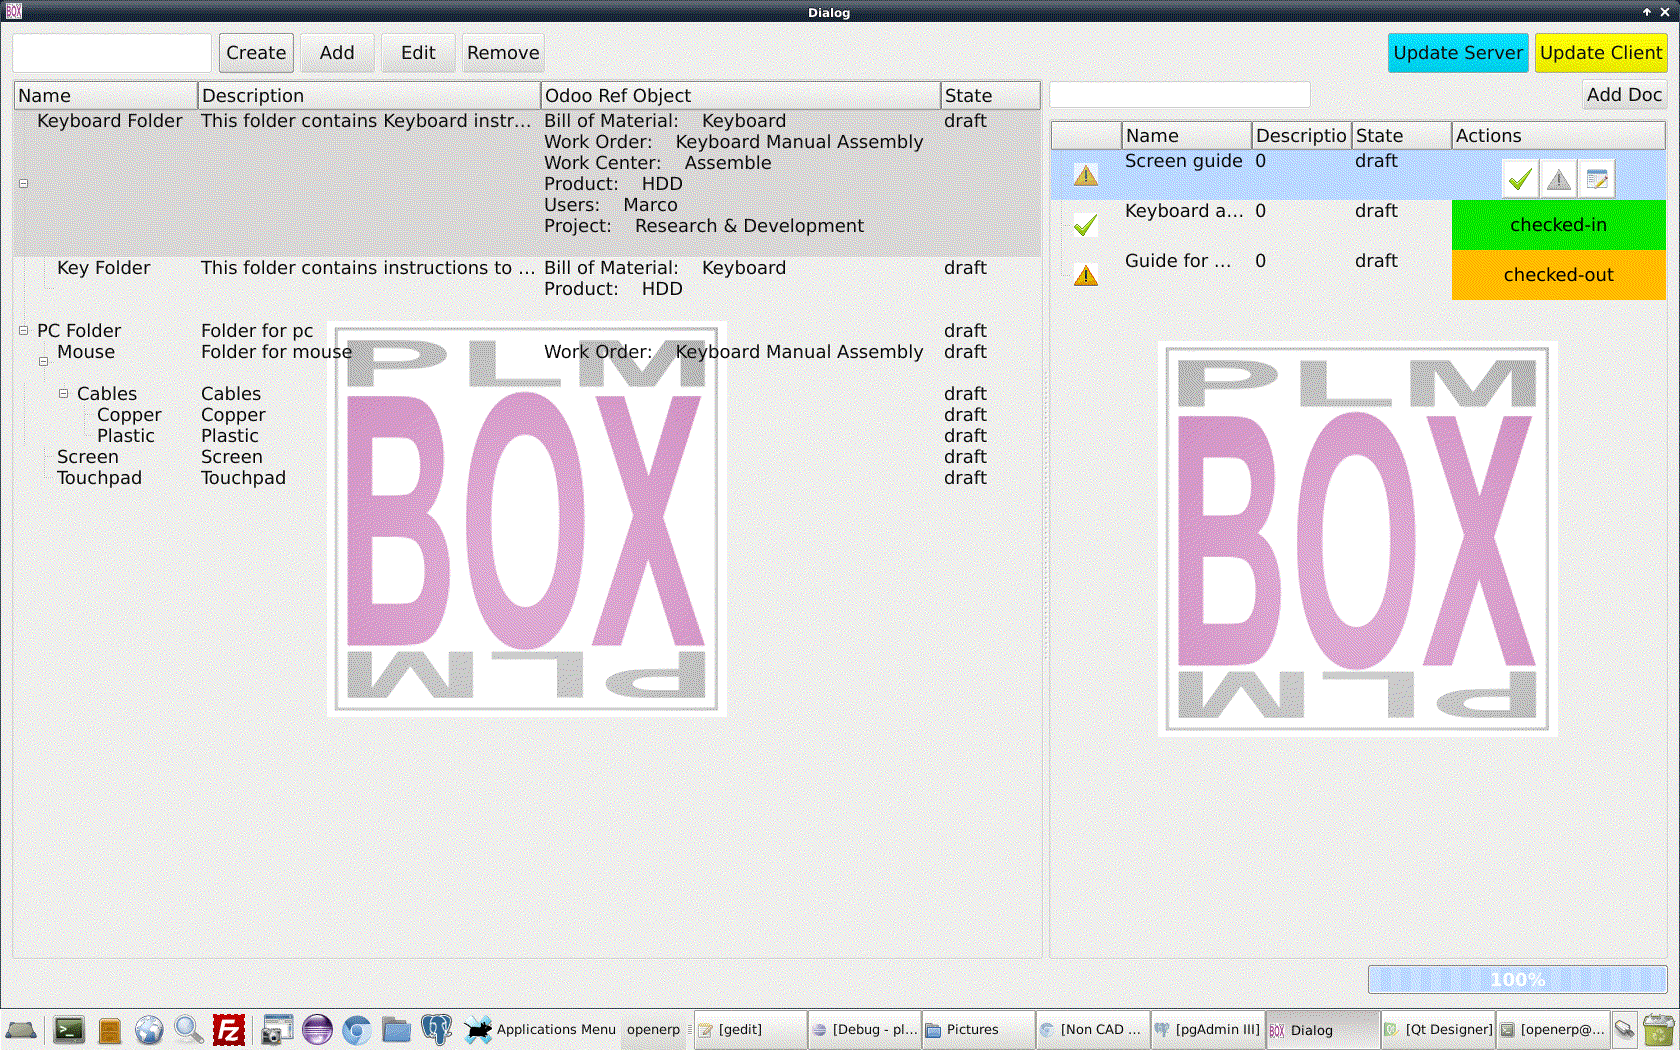Collapse the PC Folder tree node
Screen dimensions: 1680x1050
click(23, 331)
